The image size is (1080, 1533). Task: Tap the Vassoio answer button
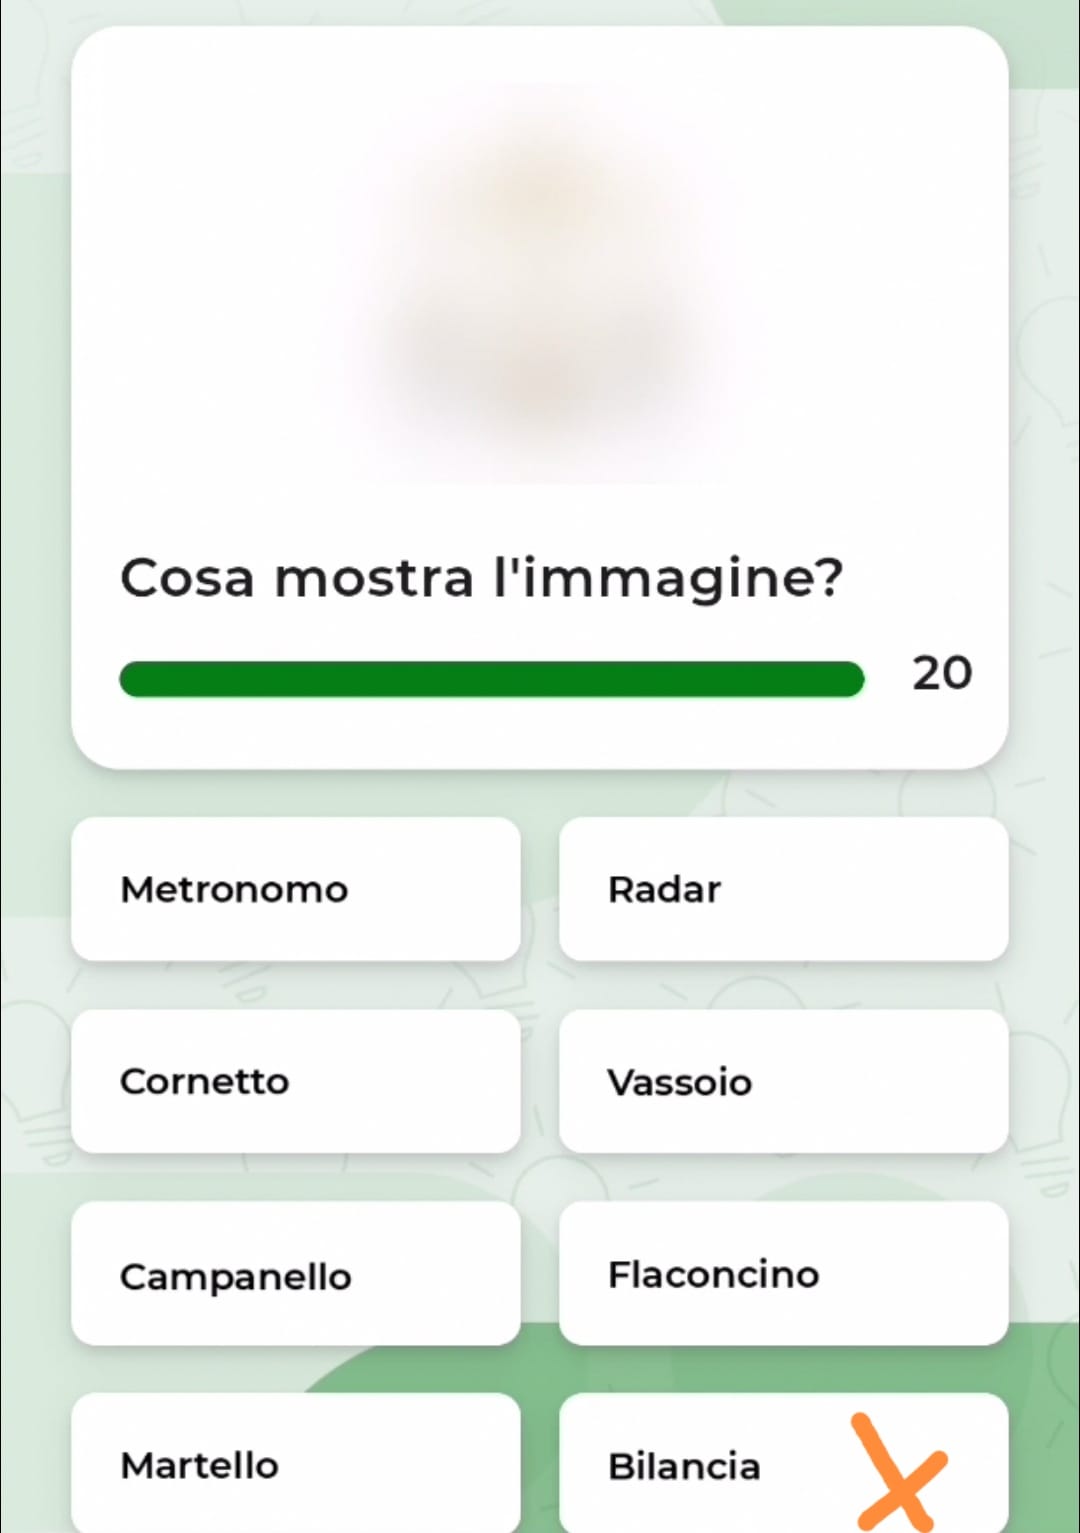[783, 1081]
